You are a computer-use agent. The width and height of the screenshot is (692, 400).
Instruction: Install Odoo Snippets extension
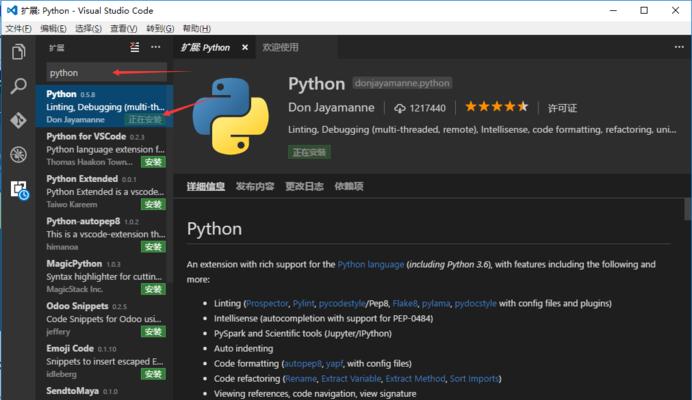(x=153, y=332)
